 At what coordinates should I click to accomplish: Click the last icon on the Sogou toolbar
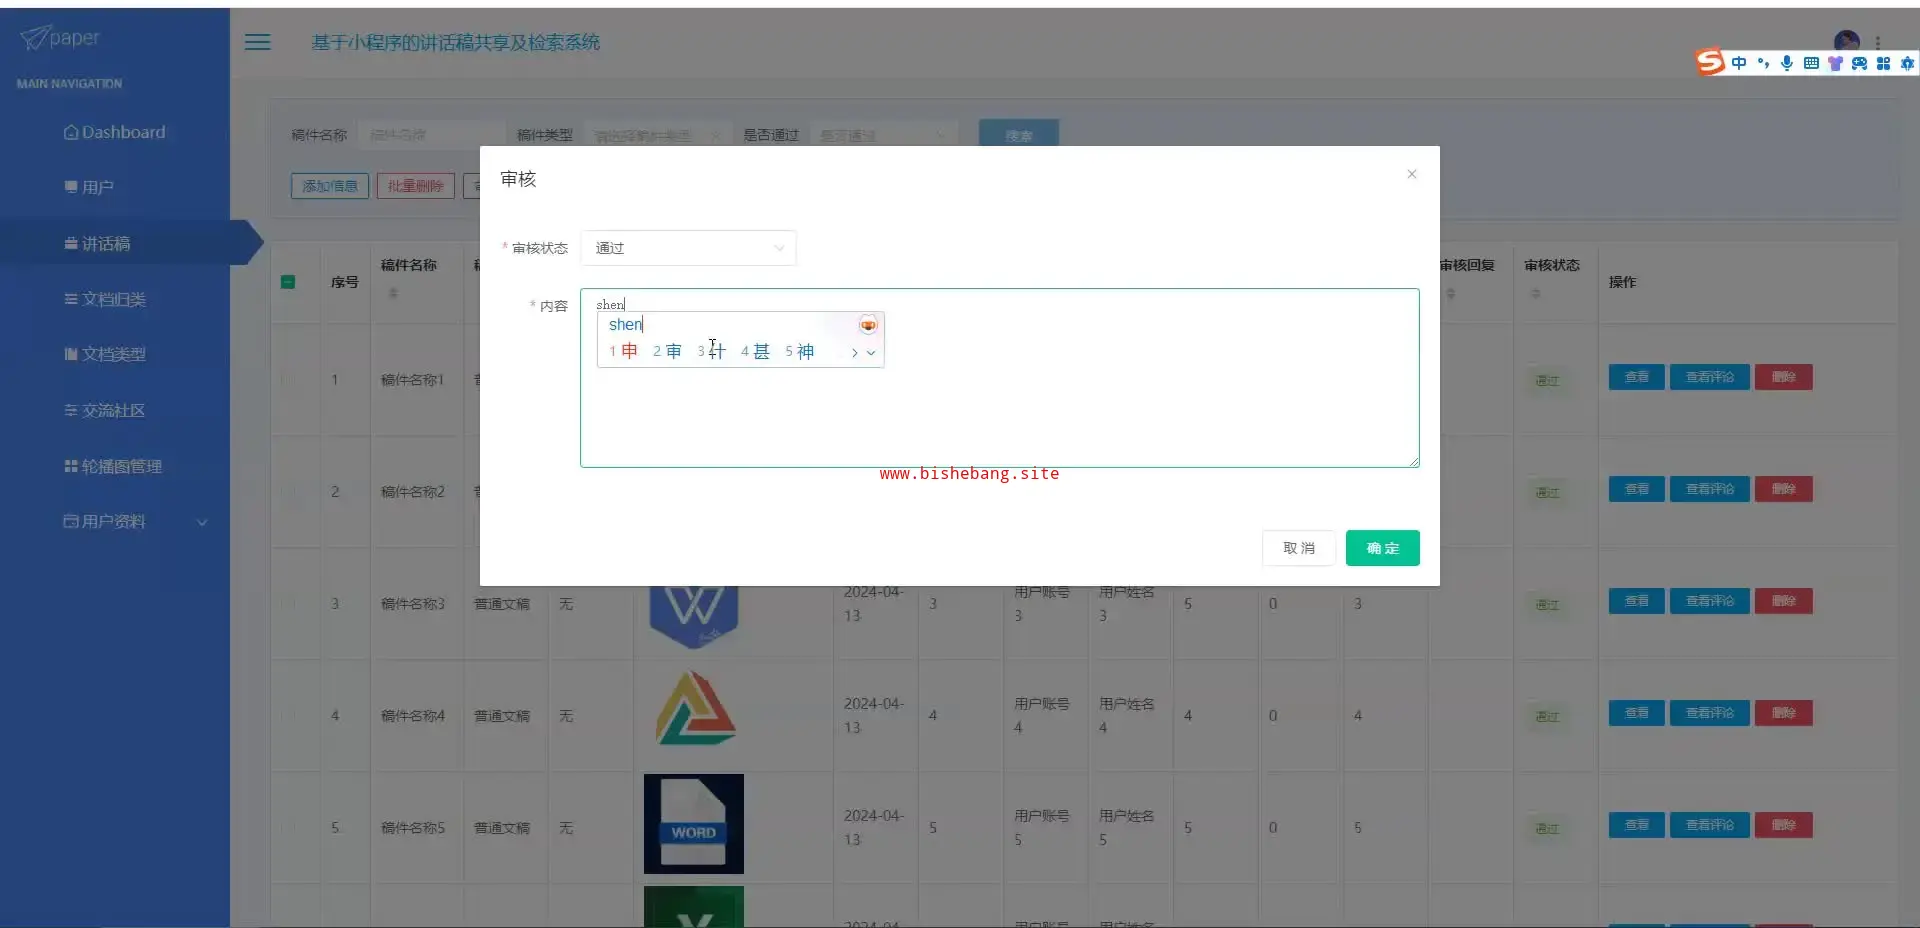click(x=1907, y=63)
